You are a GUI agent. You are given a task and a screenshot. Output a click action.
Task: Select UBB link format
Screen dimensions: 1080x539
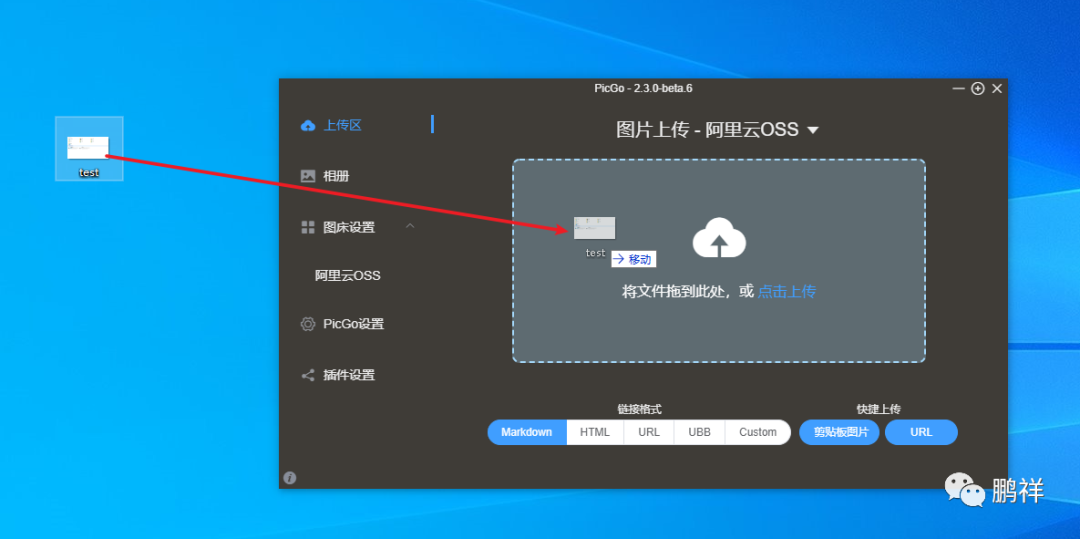[699, 432]
